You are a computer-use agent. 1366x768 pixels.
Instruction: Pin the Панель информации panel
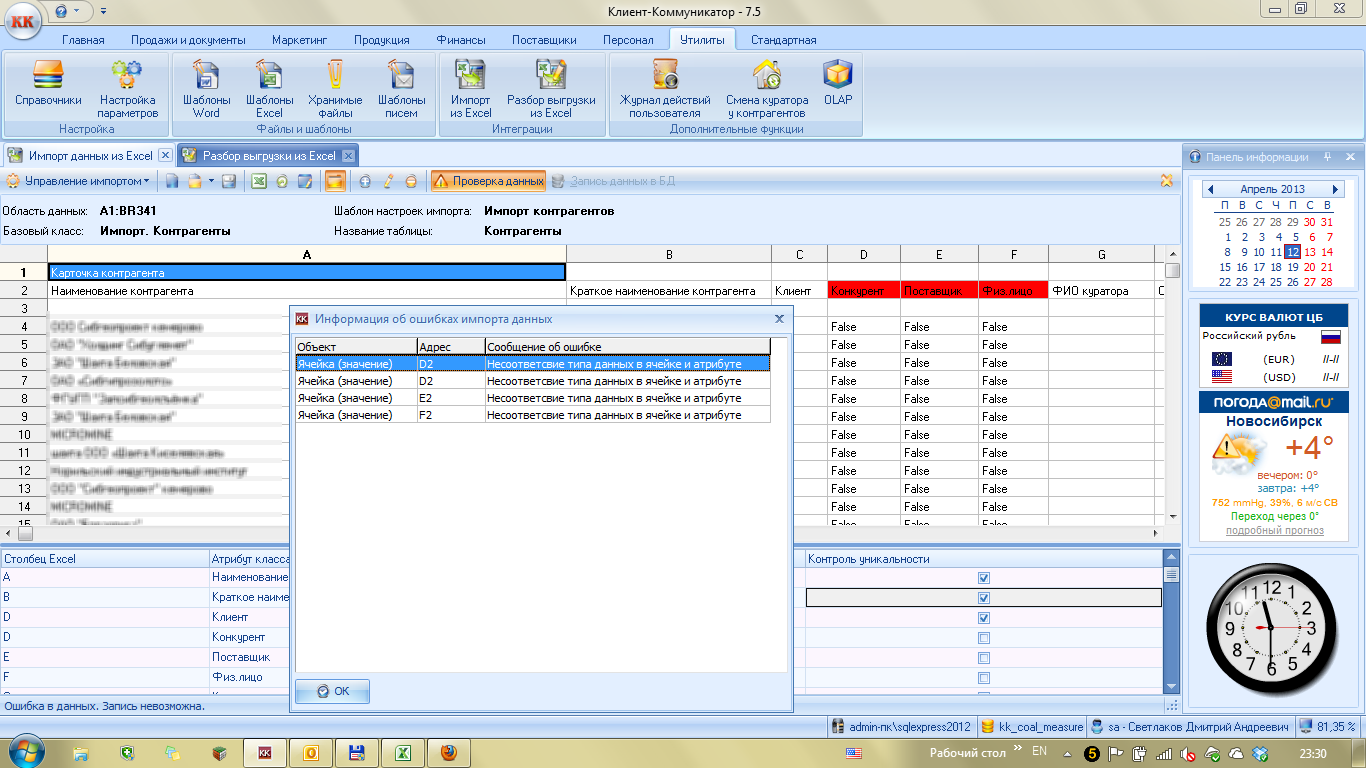pos(1326,156)
